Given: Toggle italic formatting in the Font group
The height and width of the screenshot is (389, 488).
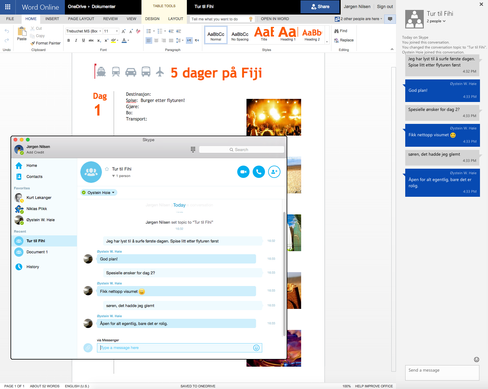Looking at the screenshot, I should 76,40.
